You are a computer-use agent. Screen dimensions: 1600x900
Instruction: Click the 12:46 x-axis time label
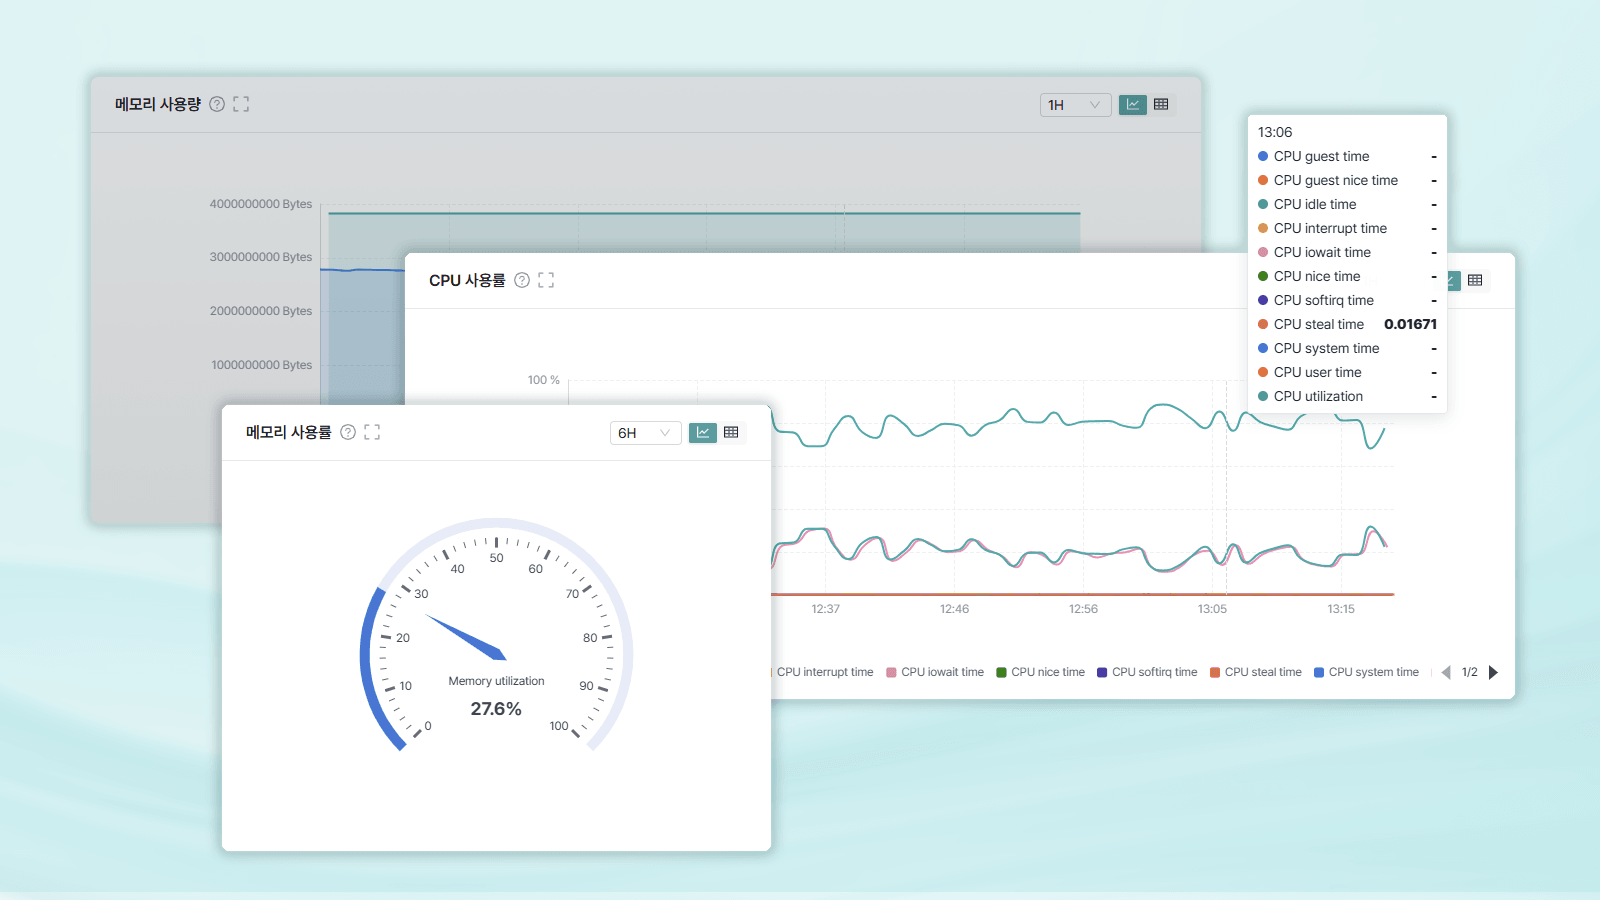pyautogui.click(x=955, y=609)
